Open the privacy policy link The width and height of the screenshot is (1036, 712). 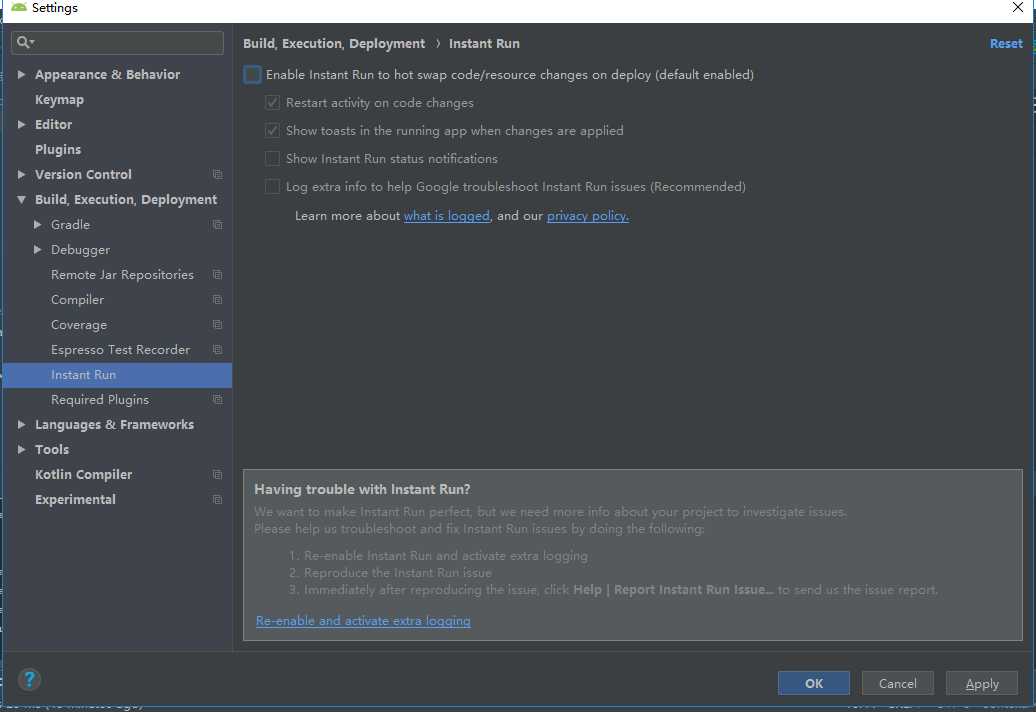[x=587, y=216]
